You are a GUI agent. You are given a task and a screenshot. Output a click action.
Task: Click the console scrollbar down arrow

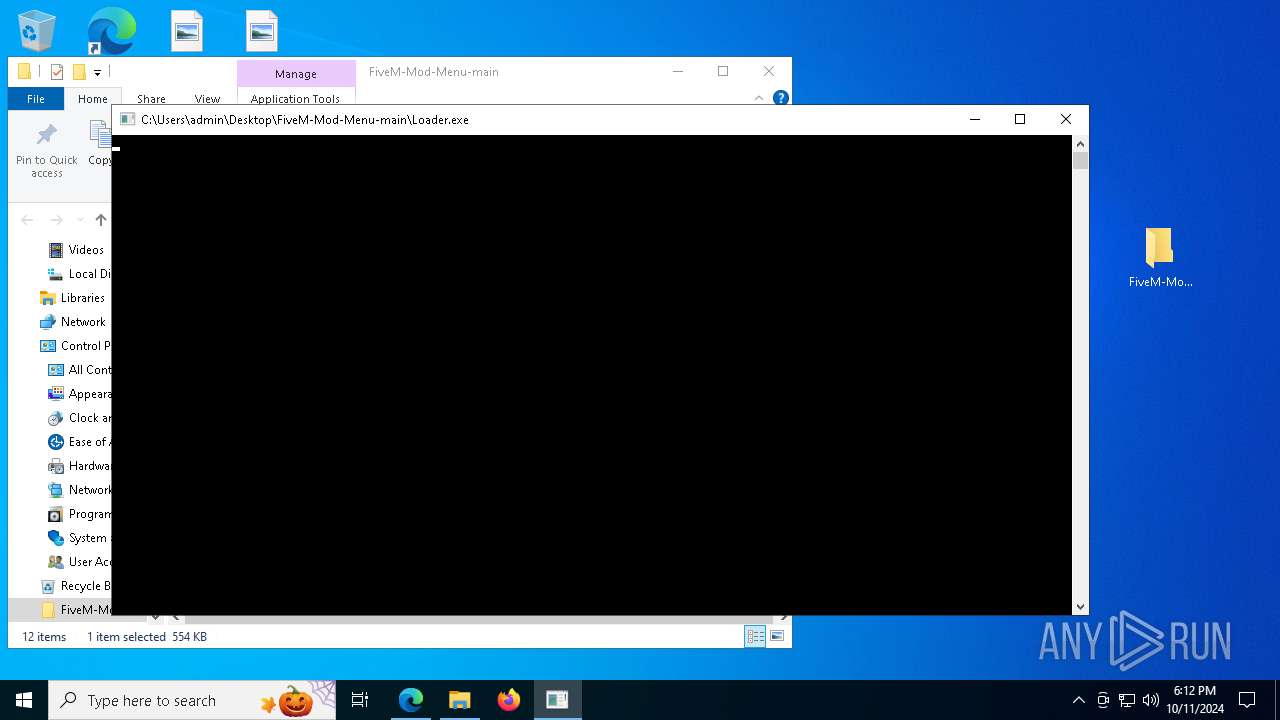1080,607
